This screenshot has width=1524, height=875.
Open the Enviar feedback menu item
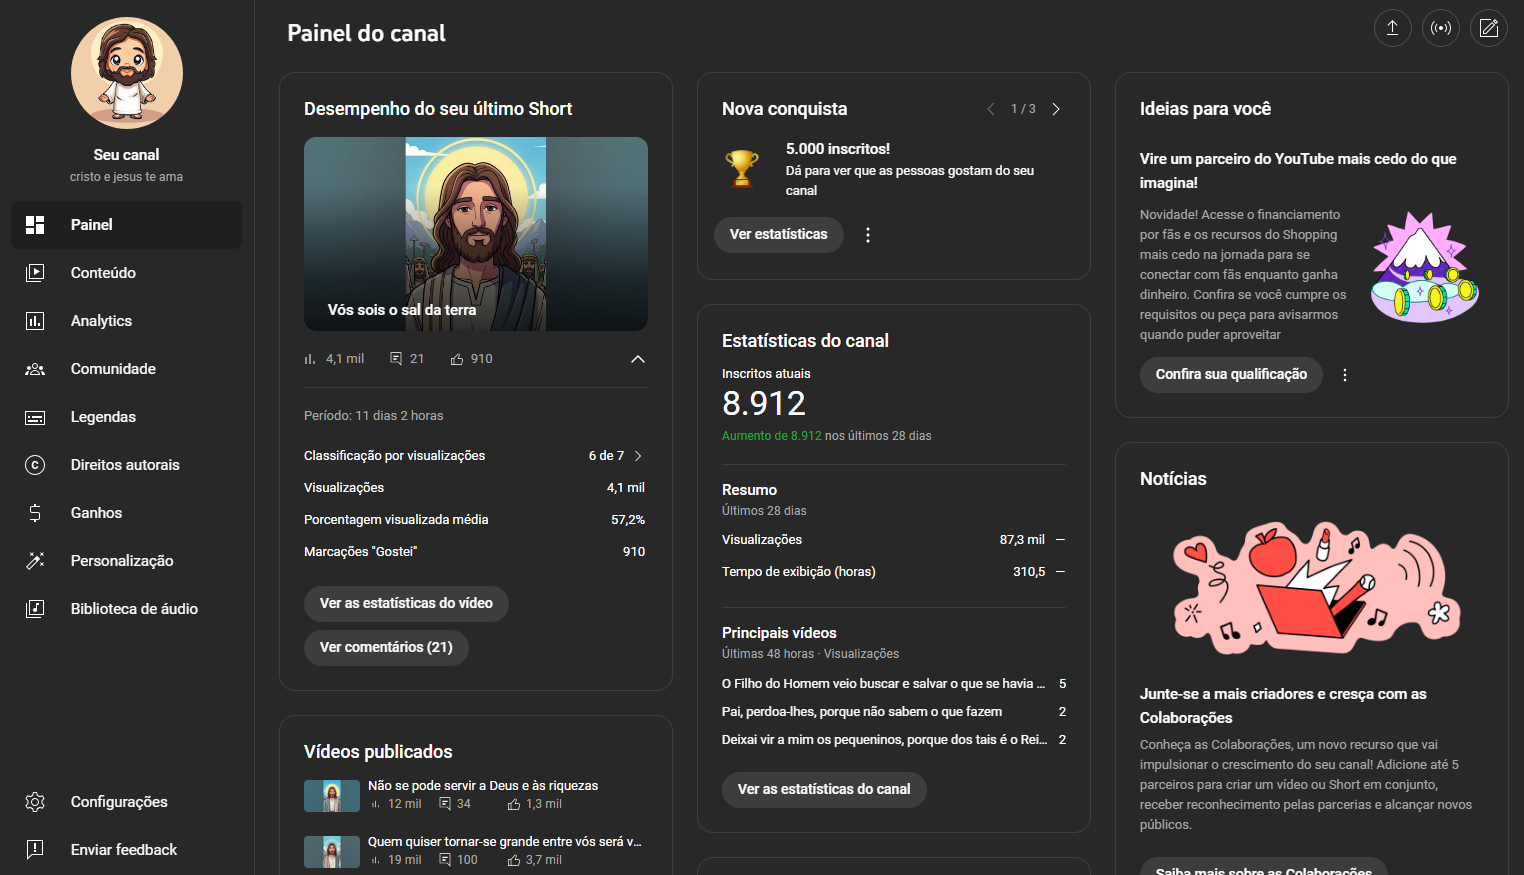tap(127, 850)
